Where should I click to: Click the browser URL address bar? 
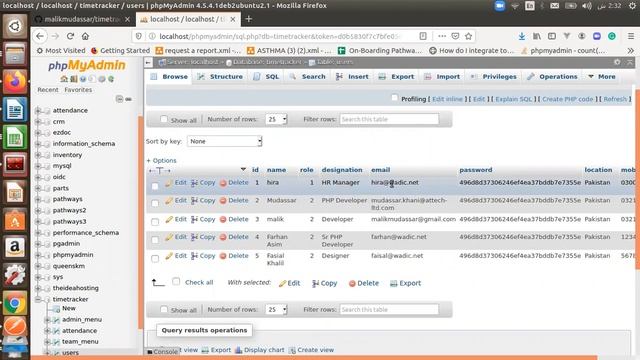[280, 36]
